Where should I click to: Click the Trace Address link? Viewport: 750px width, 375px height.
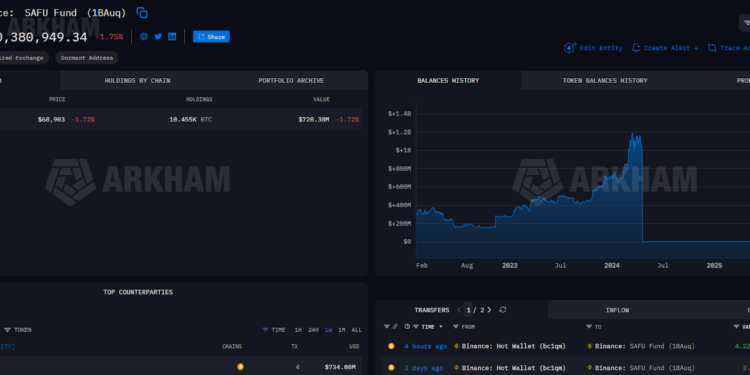[x=735, y=48]
